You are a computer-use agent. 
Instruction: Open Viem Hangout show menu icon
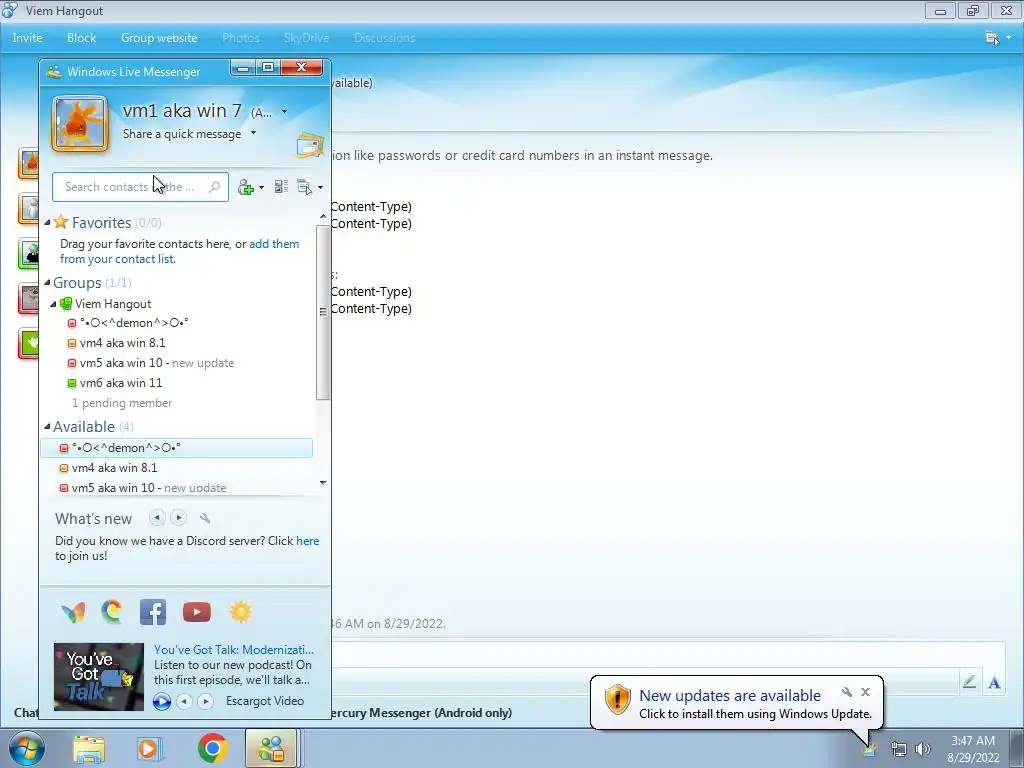[992, 38]
